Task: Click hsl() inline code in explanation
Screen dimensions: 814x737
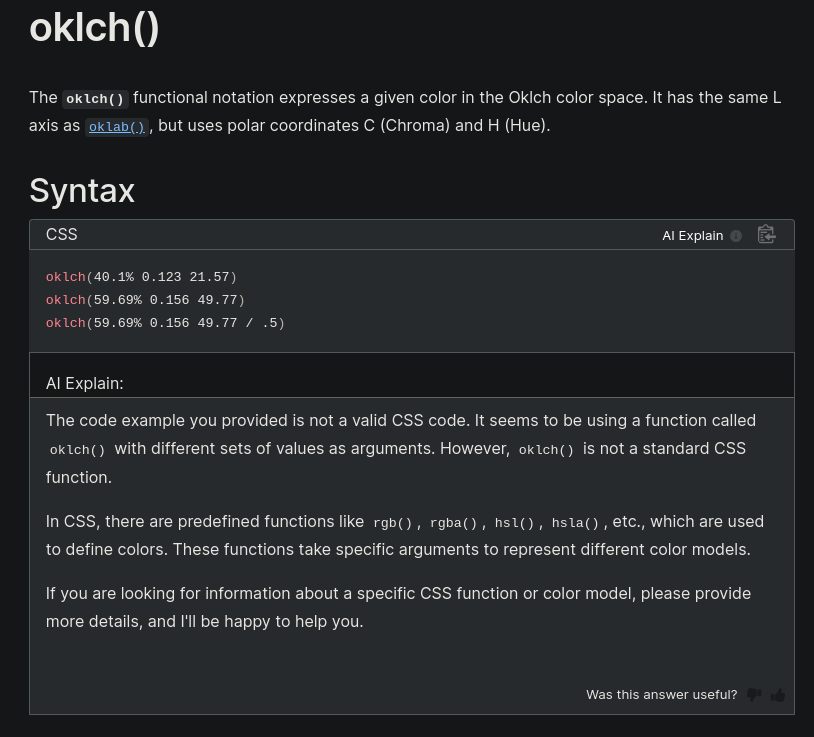Action: tap(514, 523)
